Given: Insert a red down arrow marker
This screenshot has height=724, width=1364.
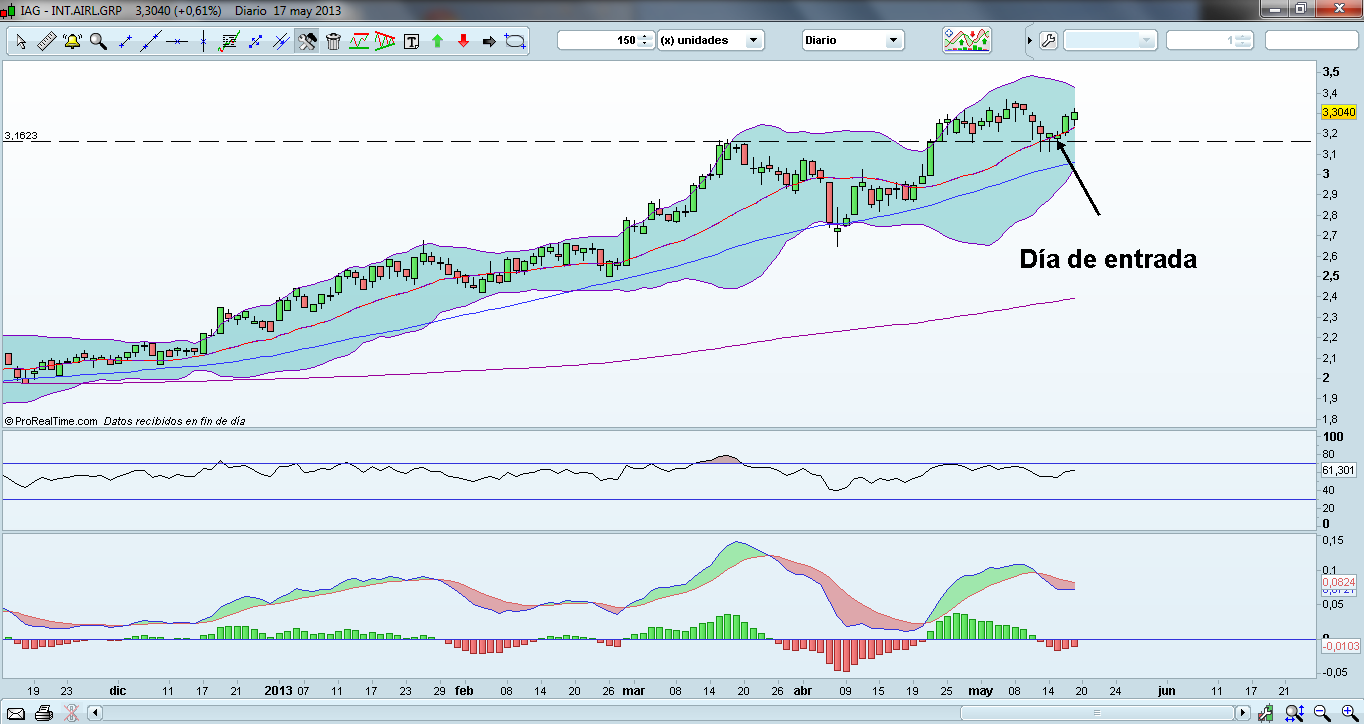Looking at the screenshot, I should 463,41.
